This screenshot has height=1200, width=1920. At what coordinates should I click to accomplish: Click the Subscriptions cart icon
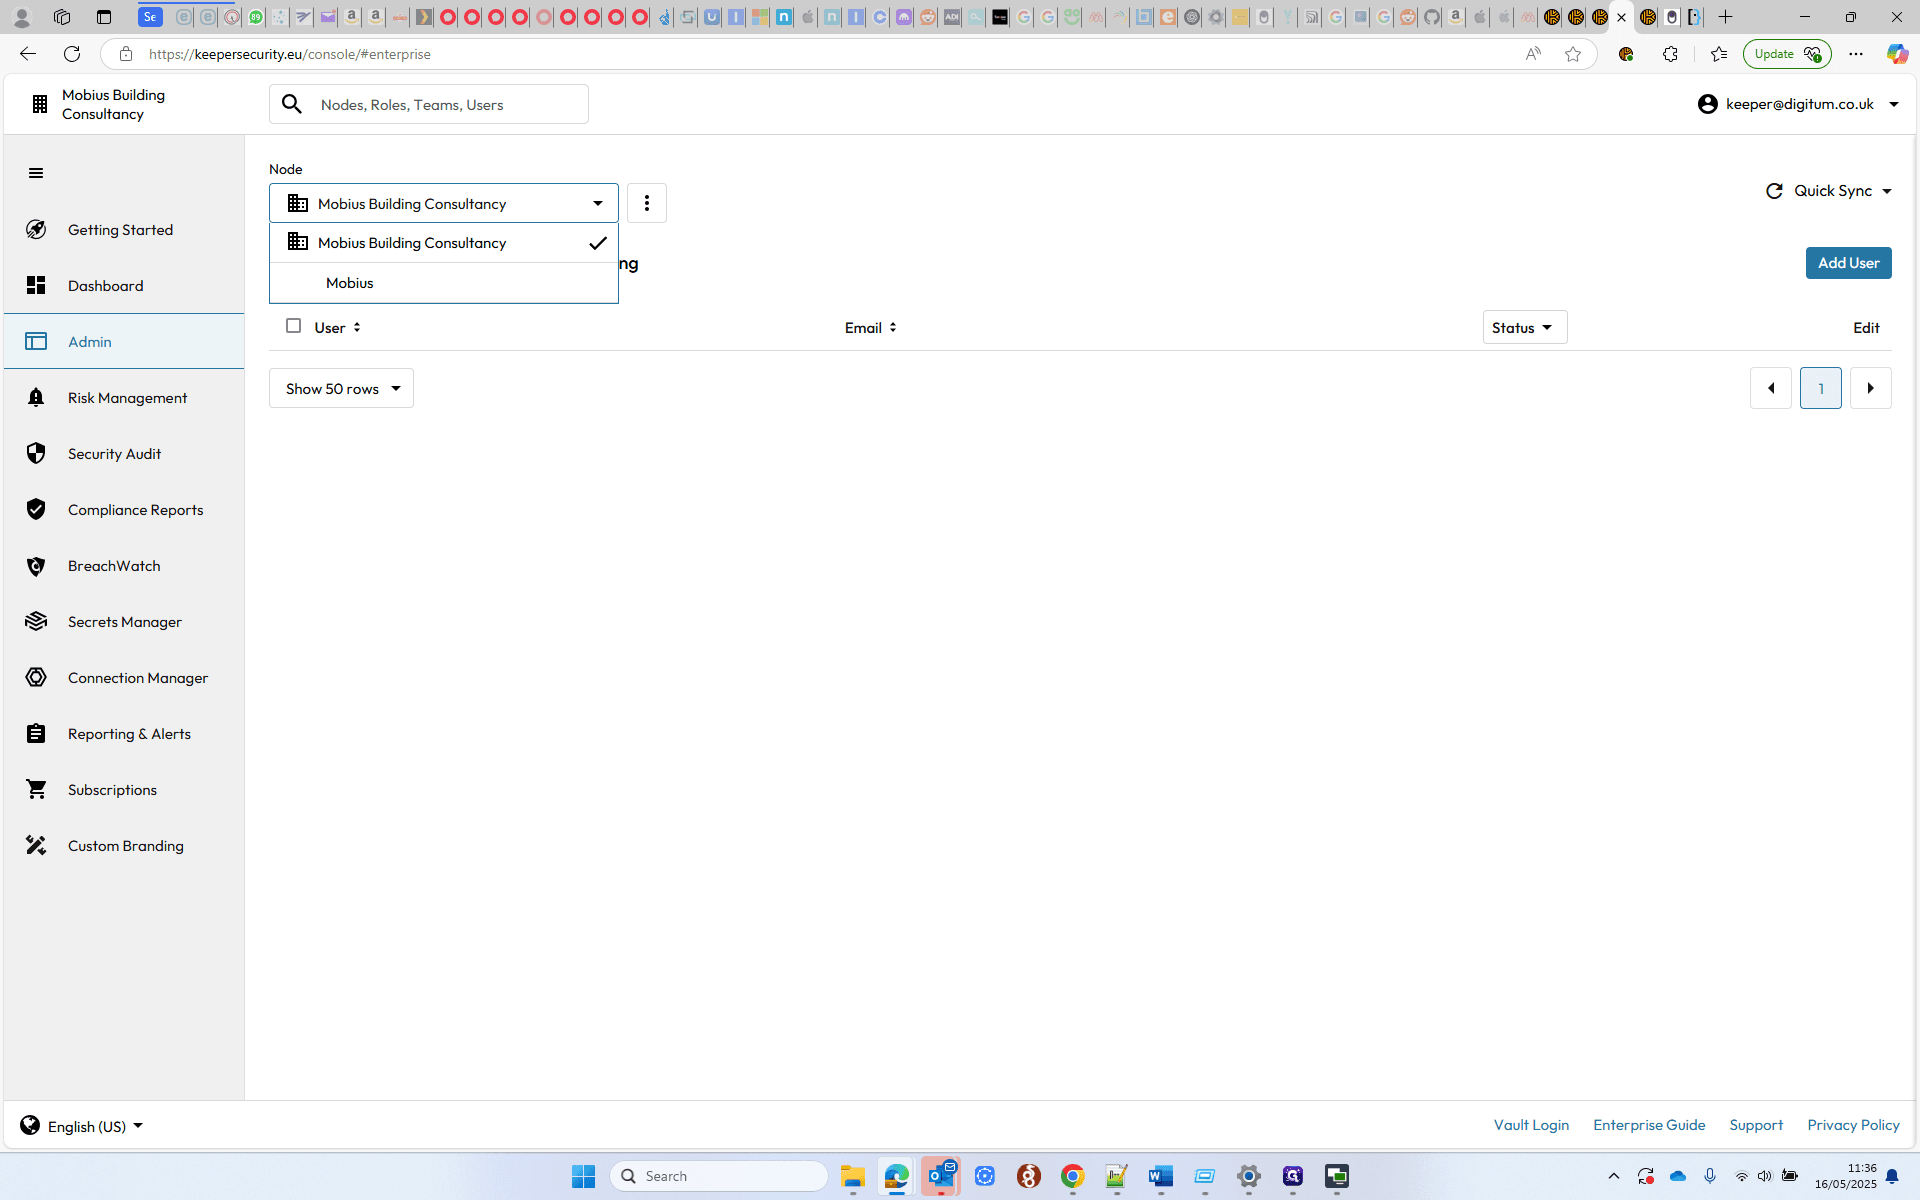click(36, 790)
